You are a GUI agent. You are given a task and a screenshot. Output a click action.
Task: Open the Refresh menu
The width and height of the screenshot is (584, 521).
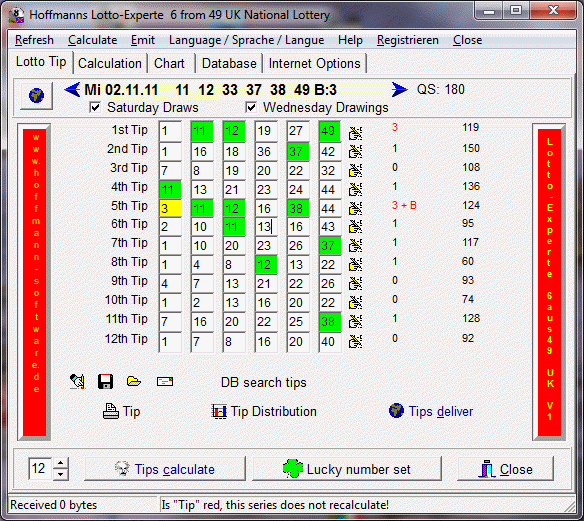point(34,40)
